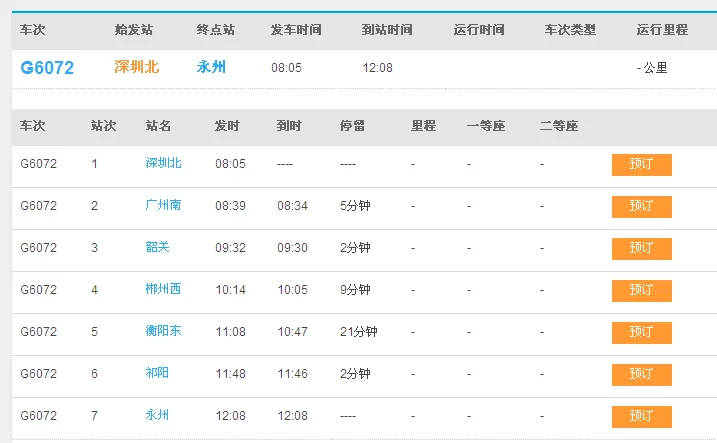717x443 pixels.
Task: Click the 一等座 column header
Action: [x=486, y=127]
